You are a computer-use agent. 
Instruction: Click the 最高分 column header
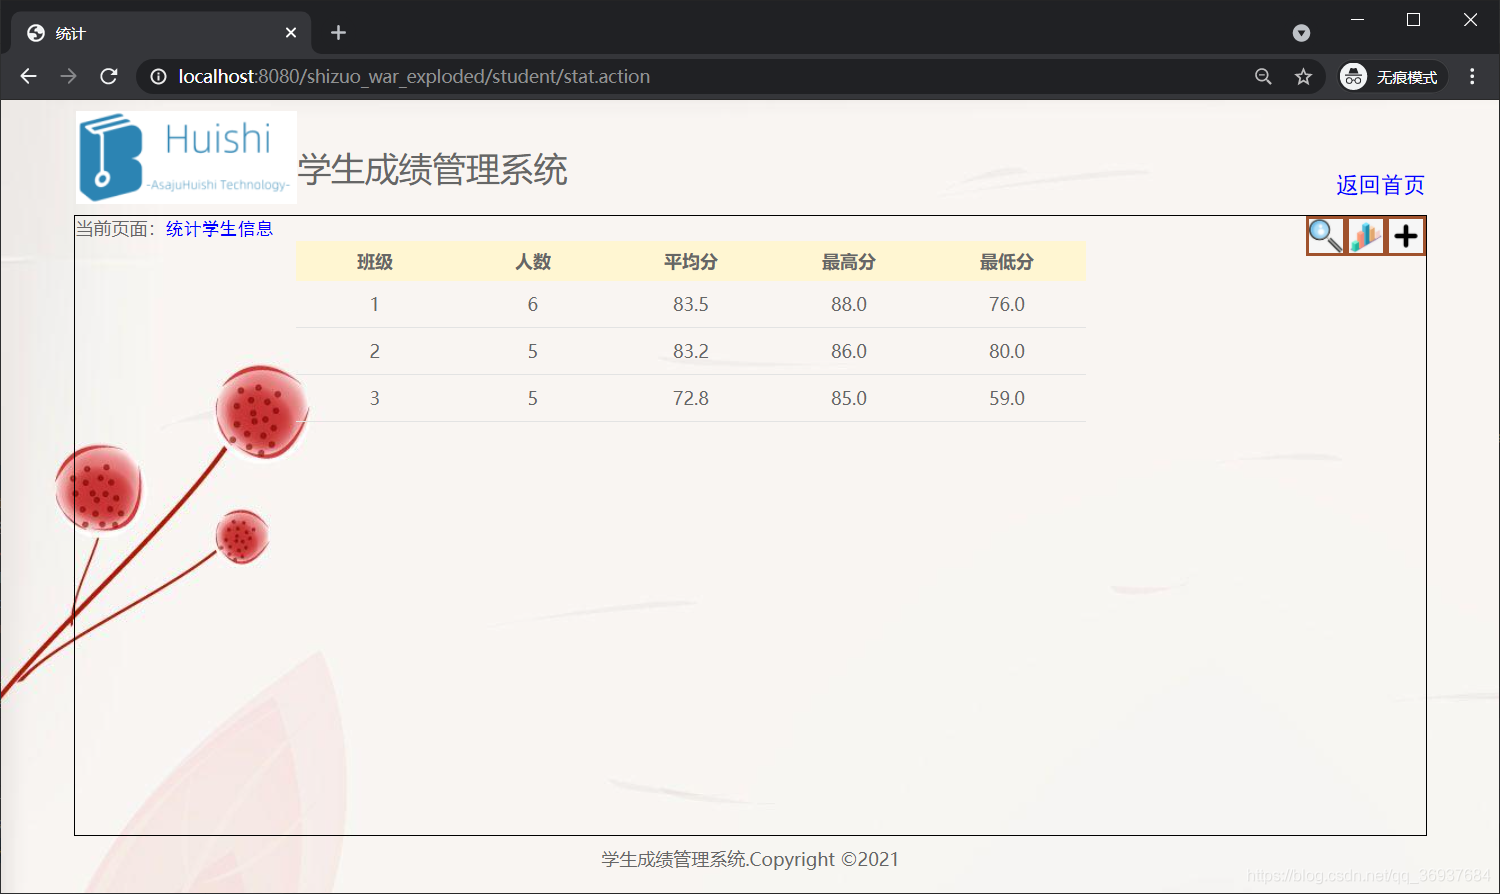(x=849, y=262)
